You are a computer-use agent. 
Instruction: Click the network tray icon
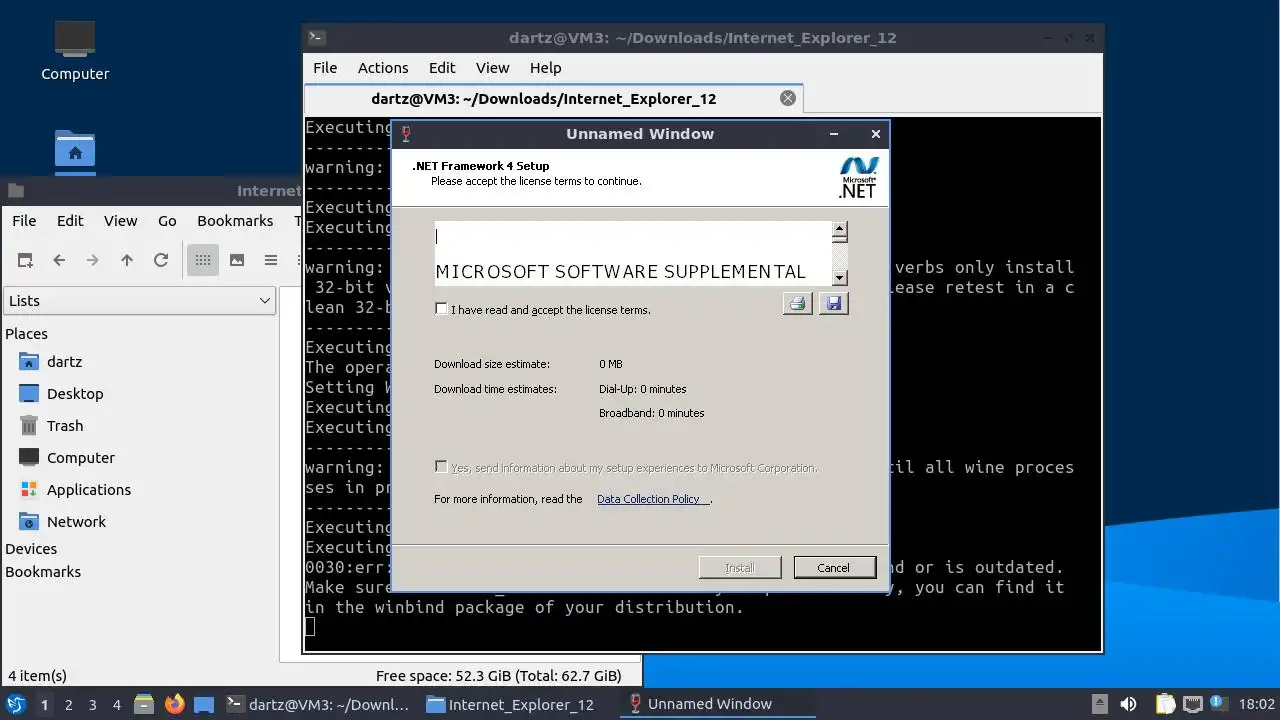click(x=1192, y=704)
